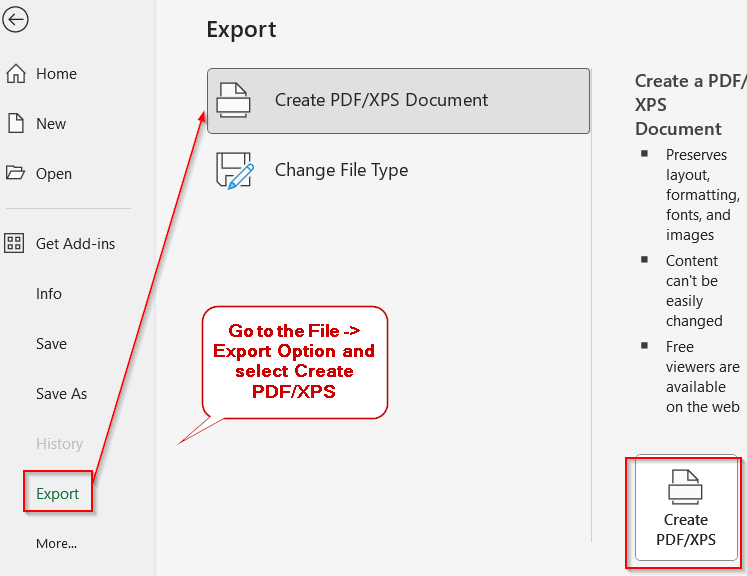This screenshot has width=747, height=576.
Task: Click the back arrow to exit backstage
Action: 15,20
